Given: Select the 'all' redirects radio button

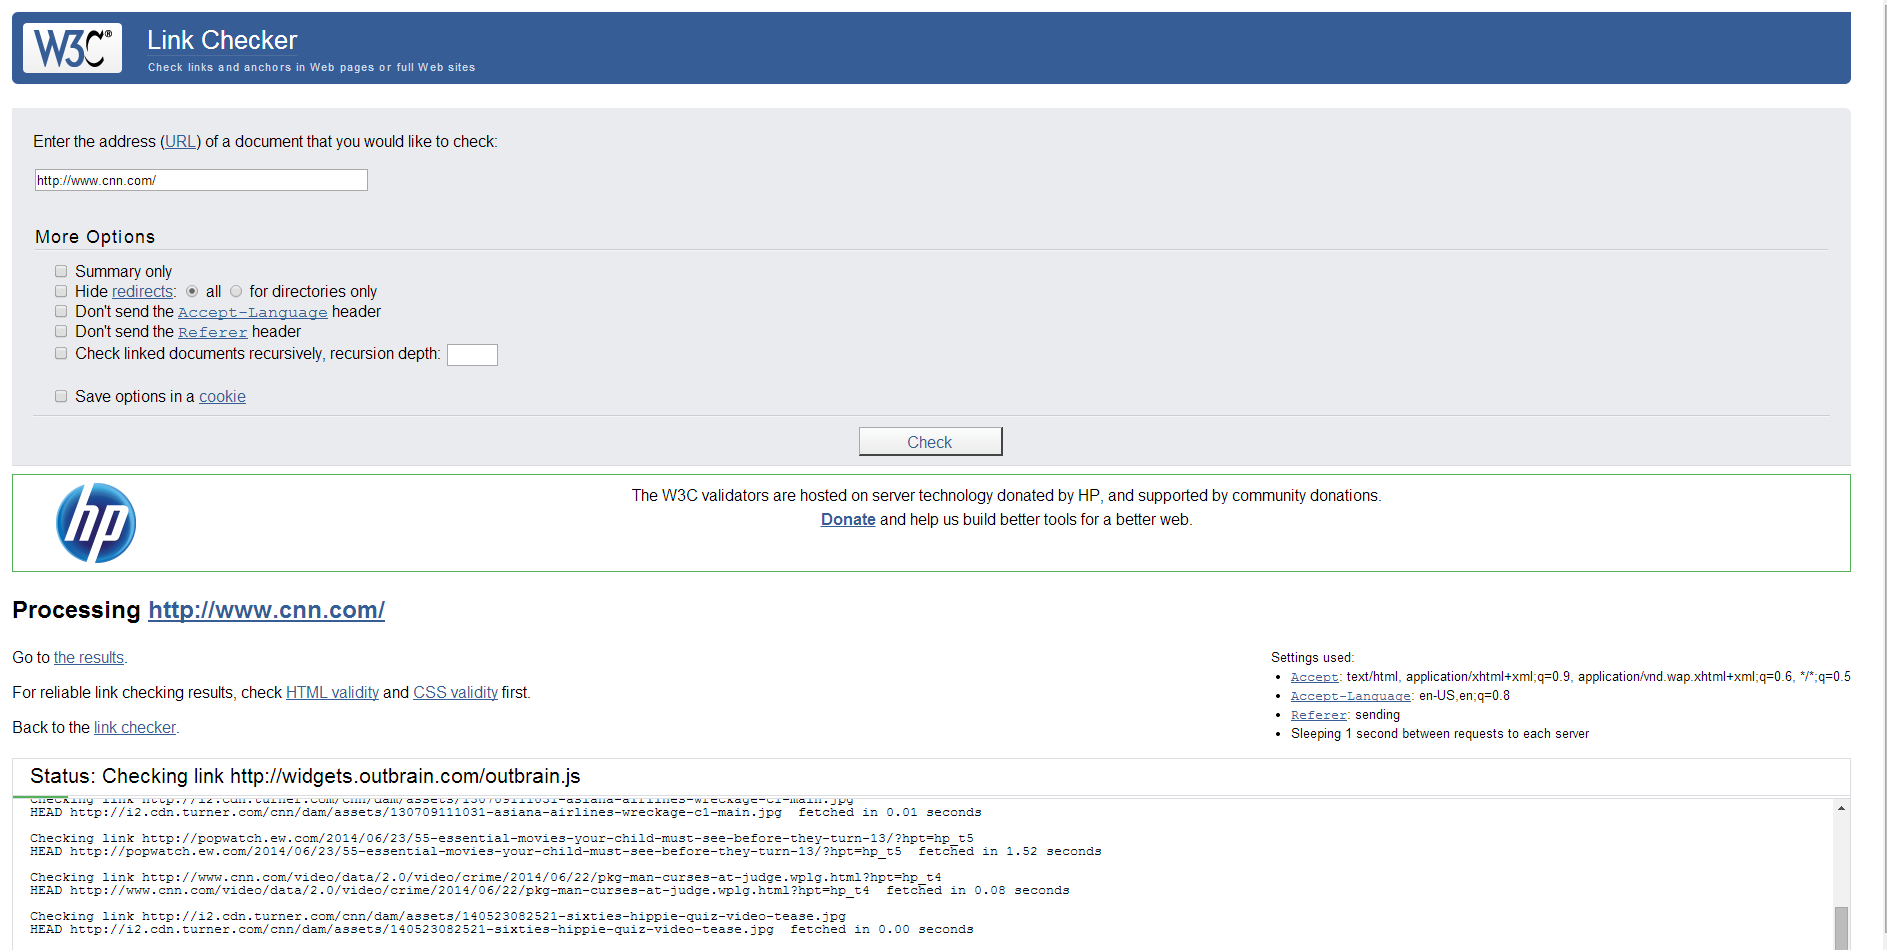Looking at the screenshot, I should 192,291.
